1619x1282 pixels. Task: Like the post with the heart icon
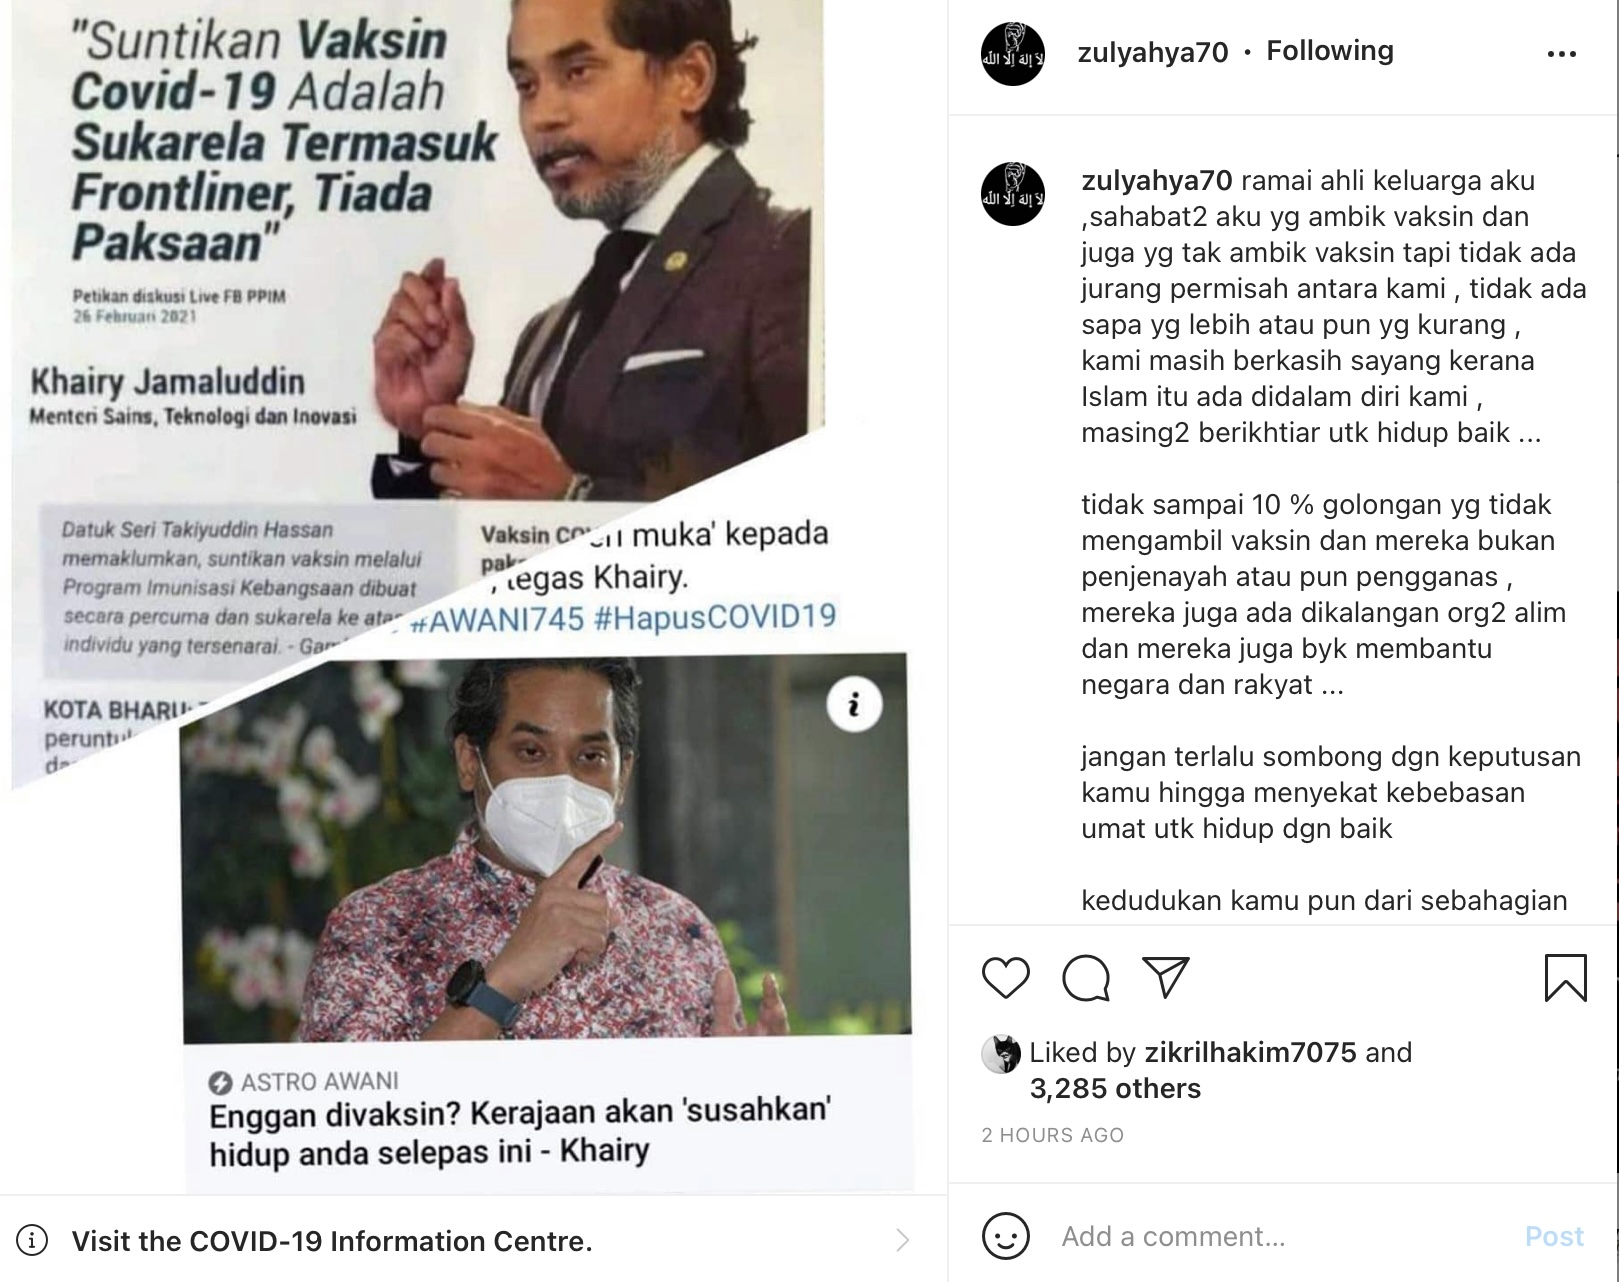click(1005, 977)
